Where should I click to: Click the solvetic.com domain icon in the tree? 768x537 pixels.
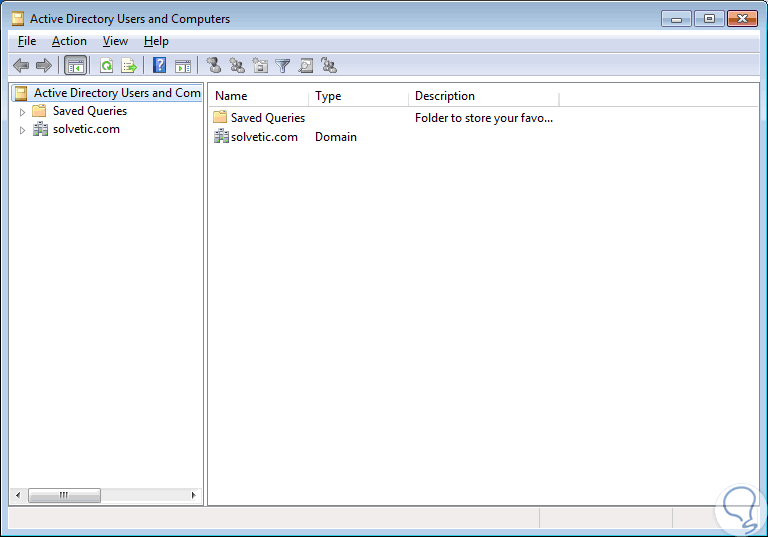pyautogui.click(x=40, y=129)
